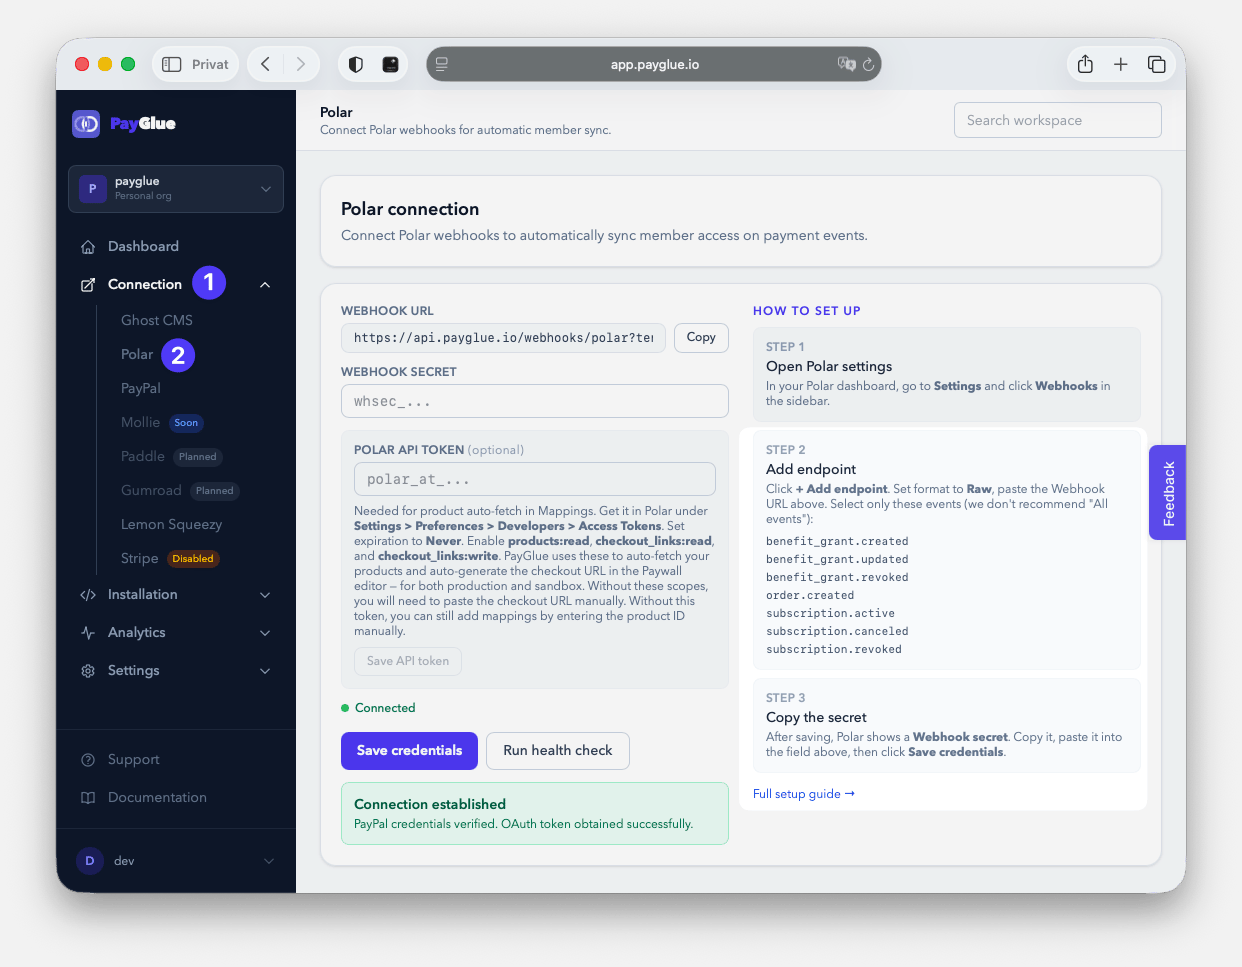Click the dev user avatar
This screenshot has width=1242, height=967.
click(90, 861)
